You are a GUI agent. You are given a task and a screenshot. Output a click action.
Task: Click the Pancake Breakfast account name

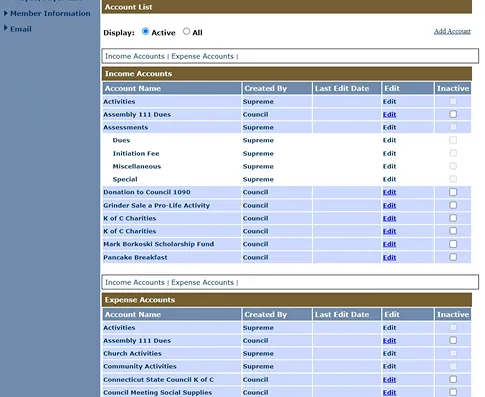pos(135,257)
